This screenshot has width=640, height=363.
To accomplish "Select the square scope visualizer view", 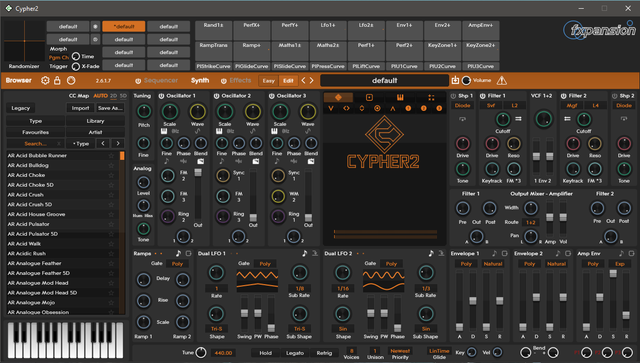I will point(369,97).
